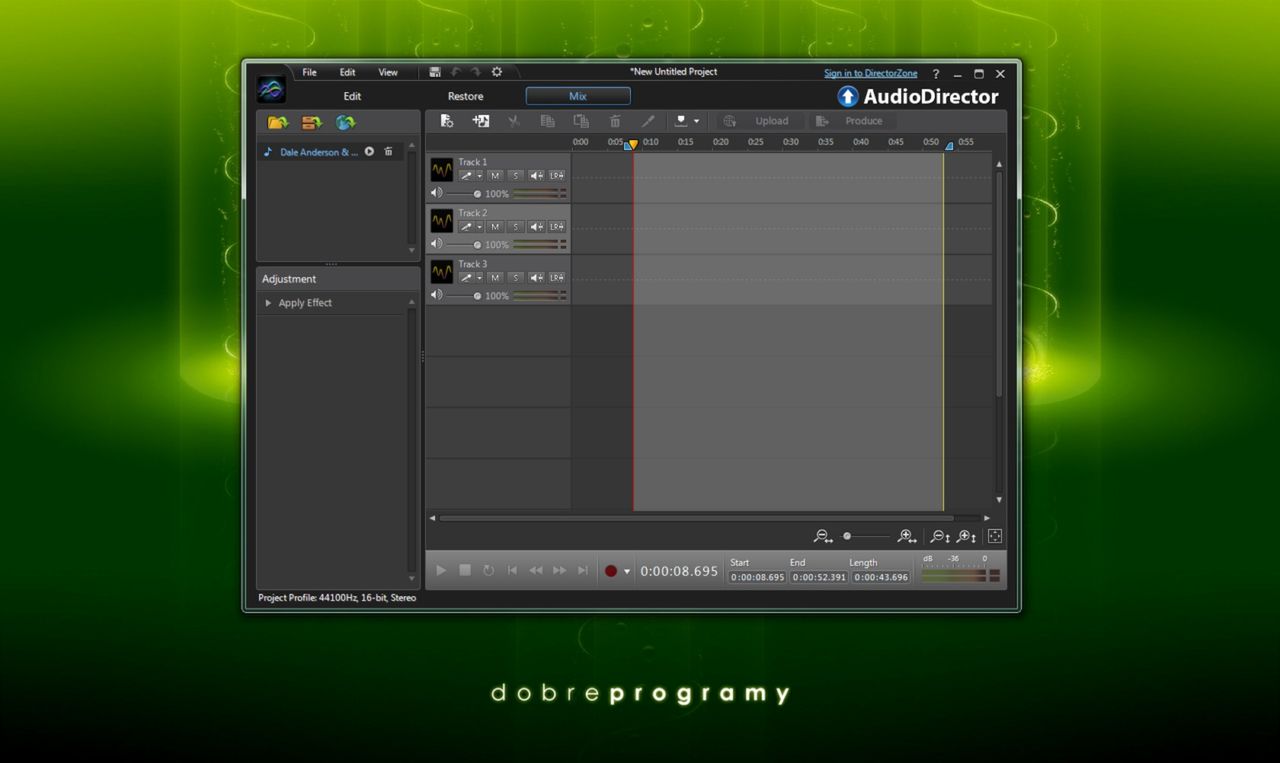Click the redo arrow icon

[476, 72]
